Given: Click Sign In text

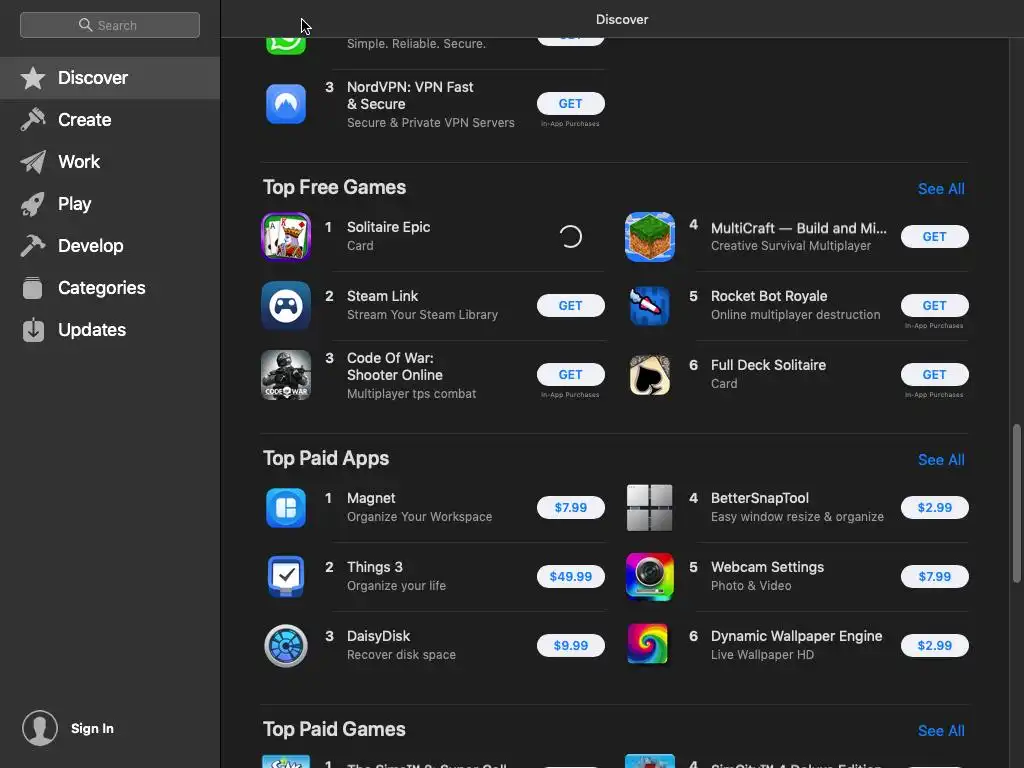Looking at the screenshot, I should (92, 728).
